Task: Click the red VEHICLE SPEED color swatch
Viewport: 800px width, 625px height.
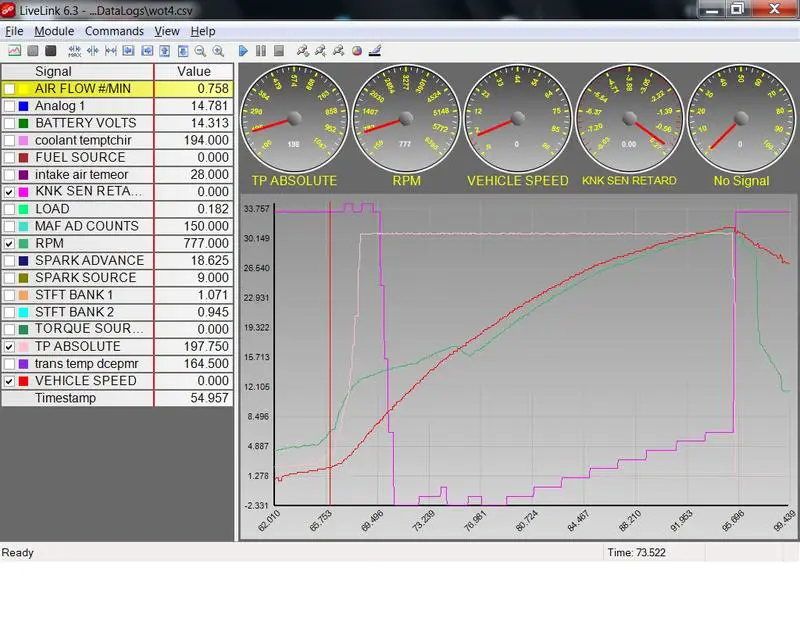Action: (23, 381)
